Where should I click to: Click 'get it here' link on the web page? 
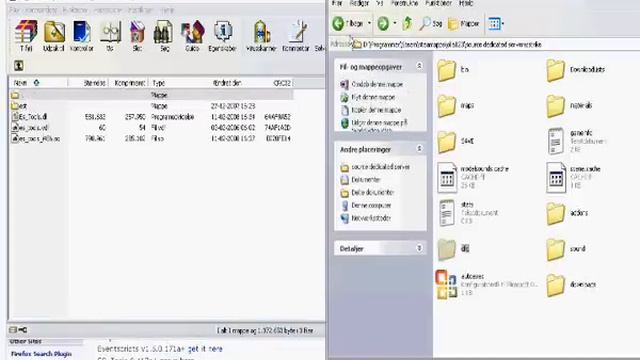click(x=205, y=349)
